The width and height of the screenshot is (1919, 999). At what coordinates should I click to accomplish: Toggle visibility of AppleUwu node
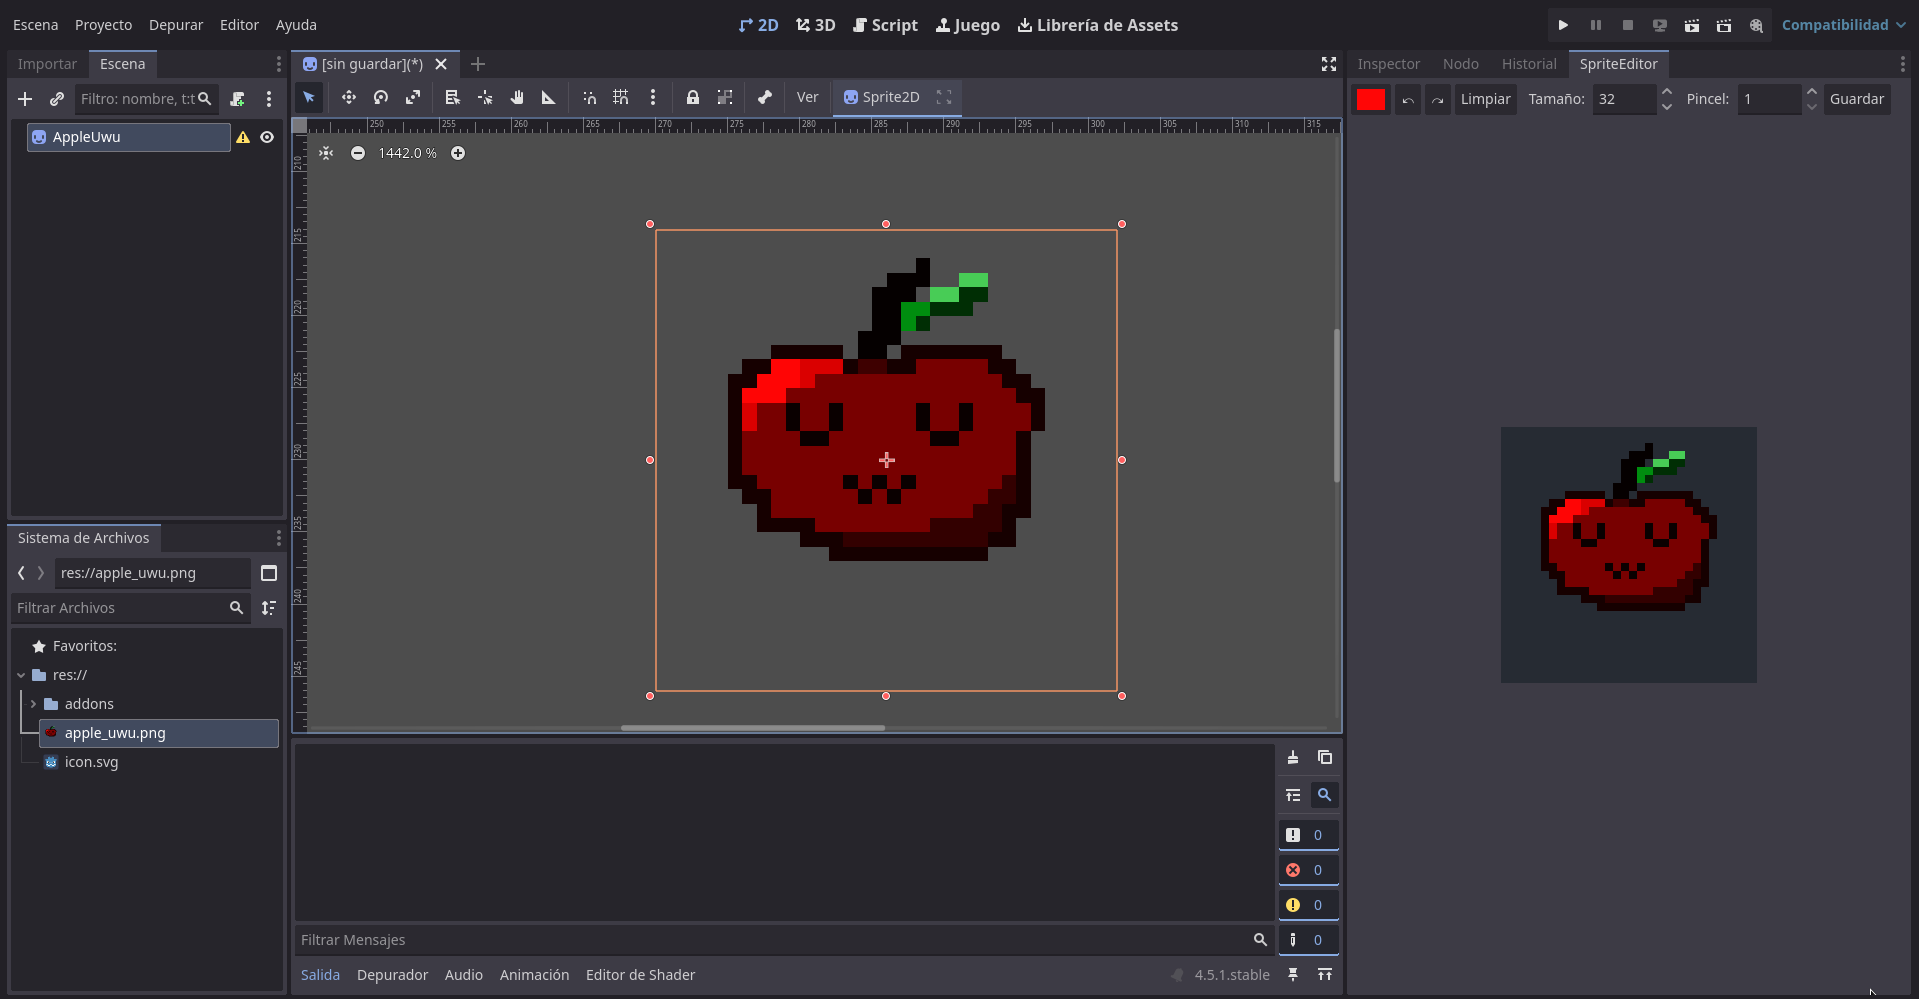point(267,137)
